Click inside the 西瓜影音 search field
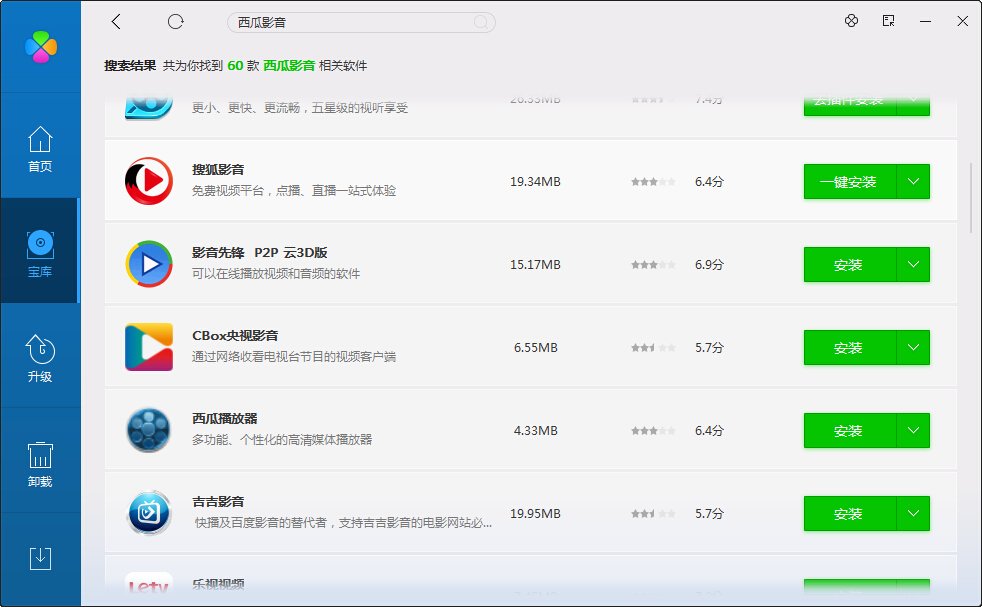This screenshot has height=607, width=982. (360, 21)
